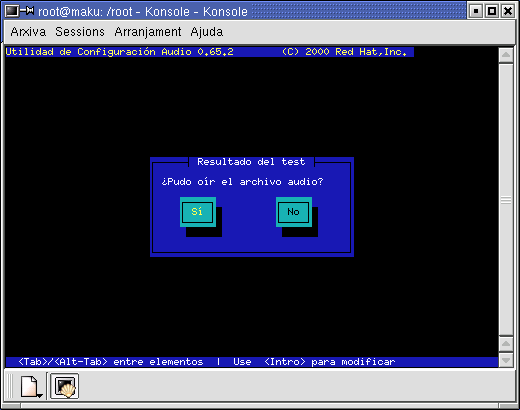The image size is (520, 410).
Task: Open the new session dropdown arrow
Action: point(40,396)
